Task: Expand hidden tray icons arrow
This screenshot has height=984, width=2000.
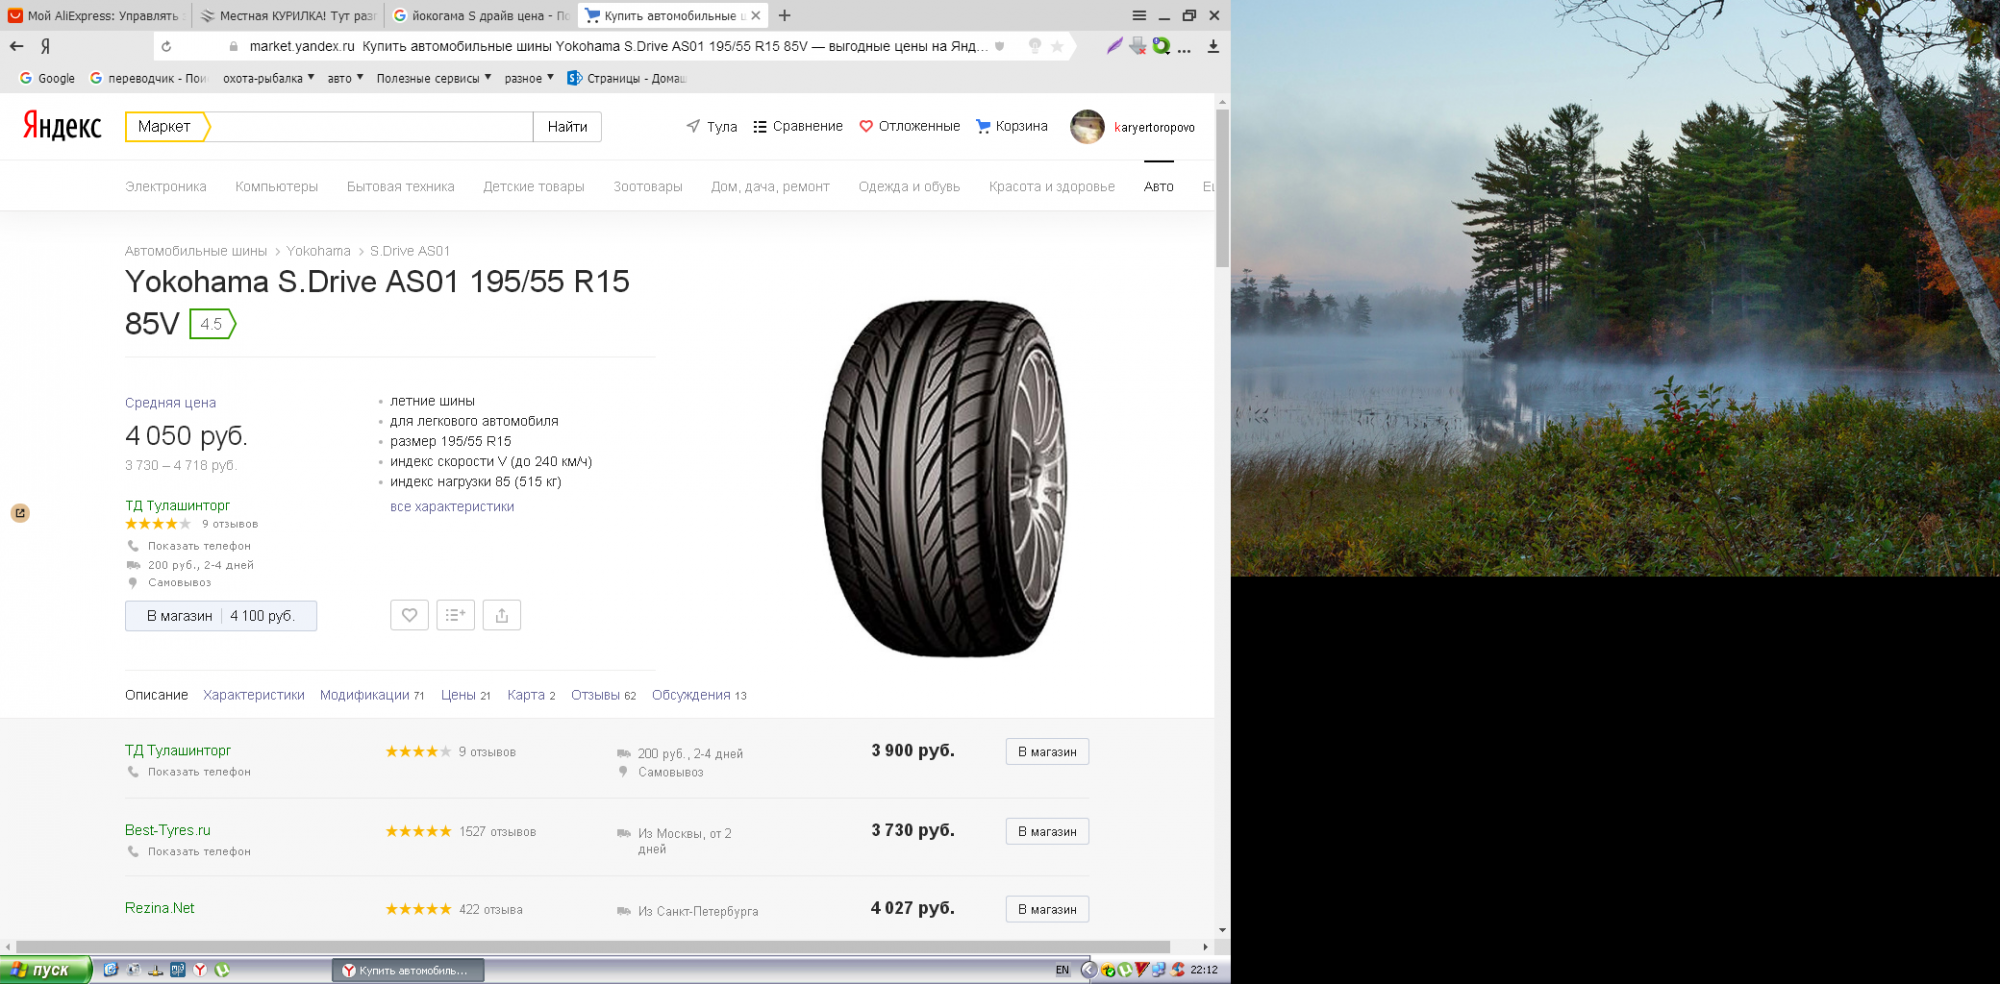Action: point(1088,969)
